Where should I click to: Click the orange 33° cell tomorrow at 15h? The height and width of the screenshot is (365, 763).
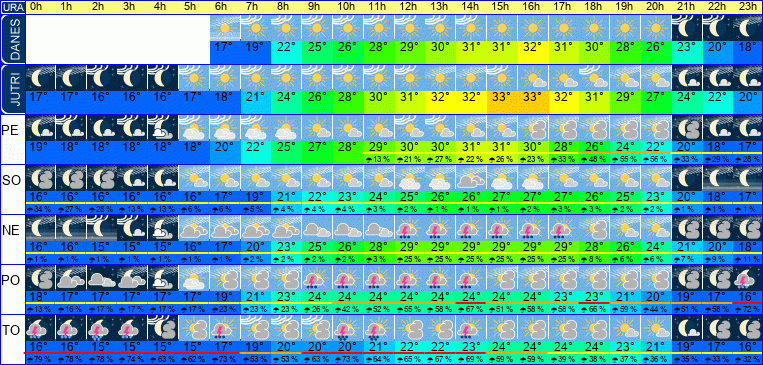[502, 97]
